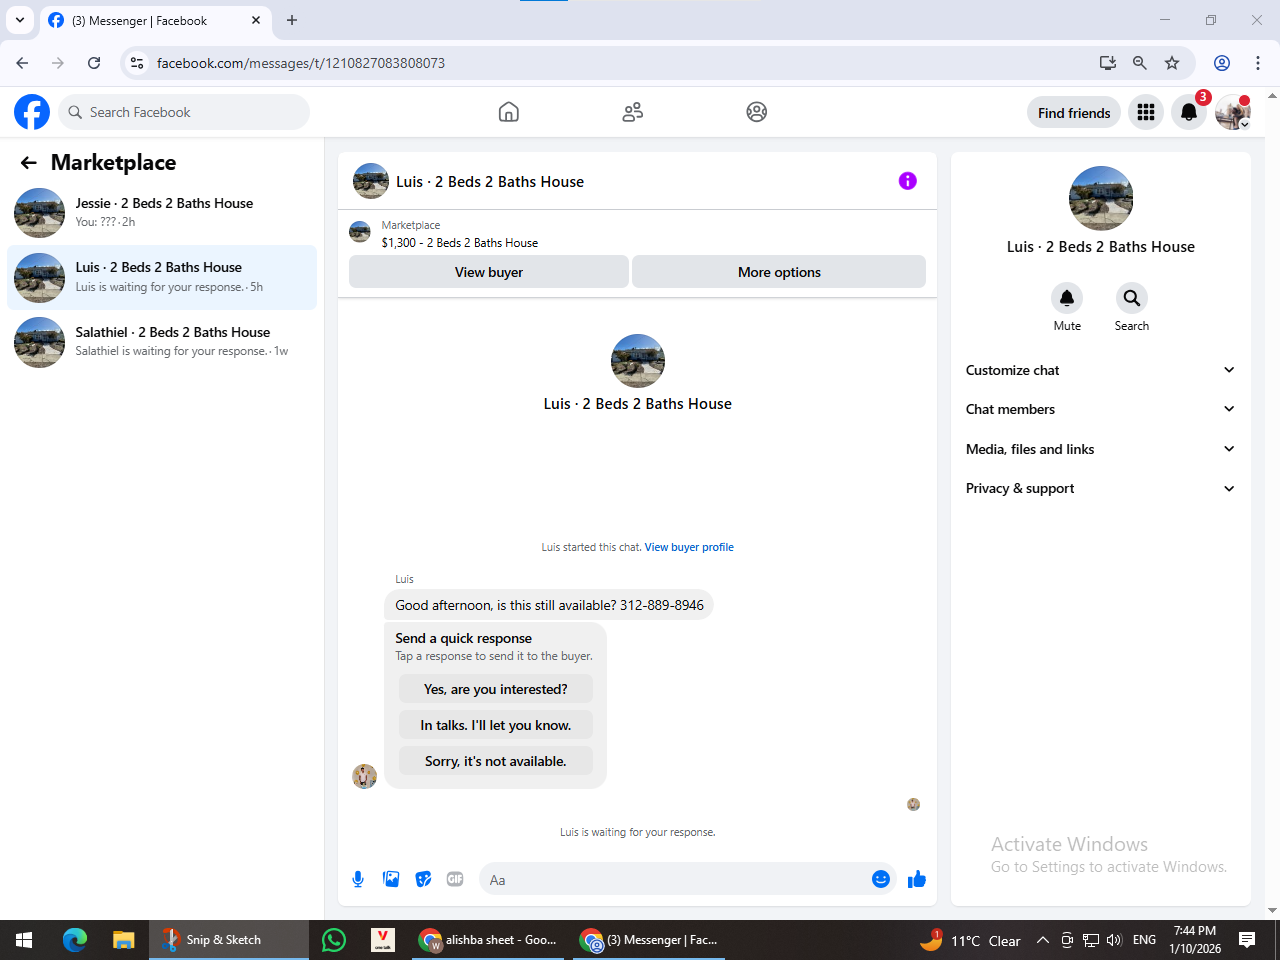Open the Facebook menu grid icon
Image resolution: width=1280 pixels, height=960 pixels.
(x=1146, y=112)
